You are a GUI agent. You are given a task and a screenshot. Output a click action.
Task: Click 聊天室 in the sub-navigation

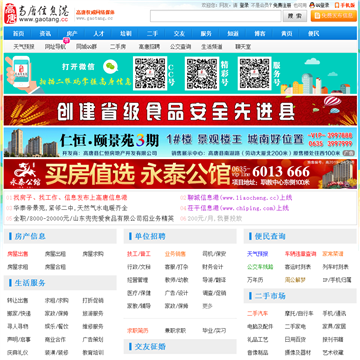point(243,47)
